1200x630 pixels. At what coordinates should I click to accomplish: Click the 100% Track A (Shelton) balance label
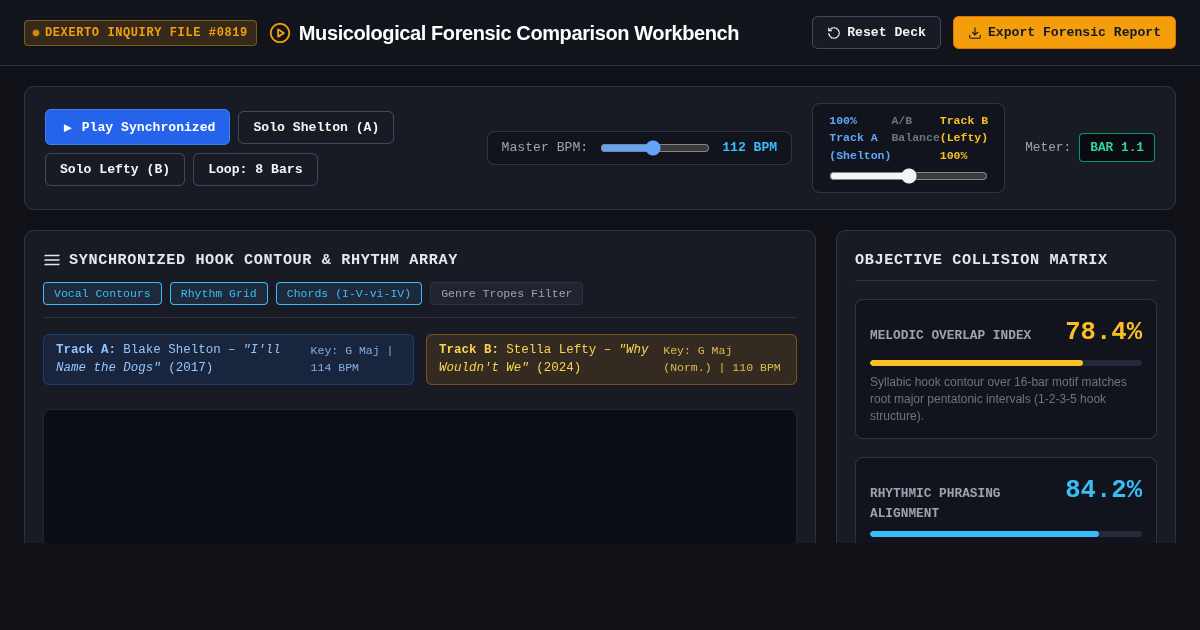tap(860, 138)
